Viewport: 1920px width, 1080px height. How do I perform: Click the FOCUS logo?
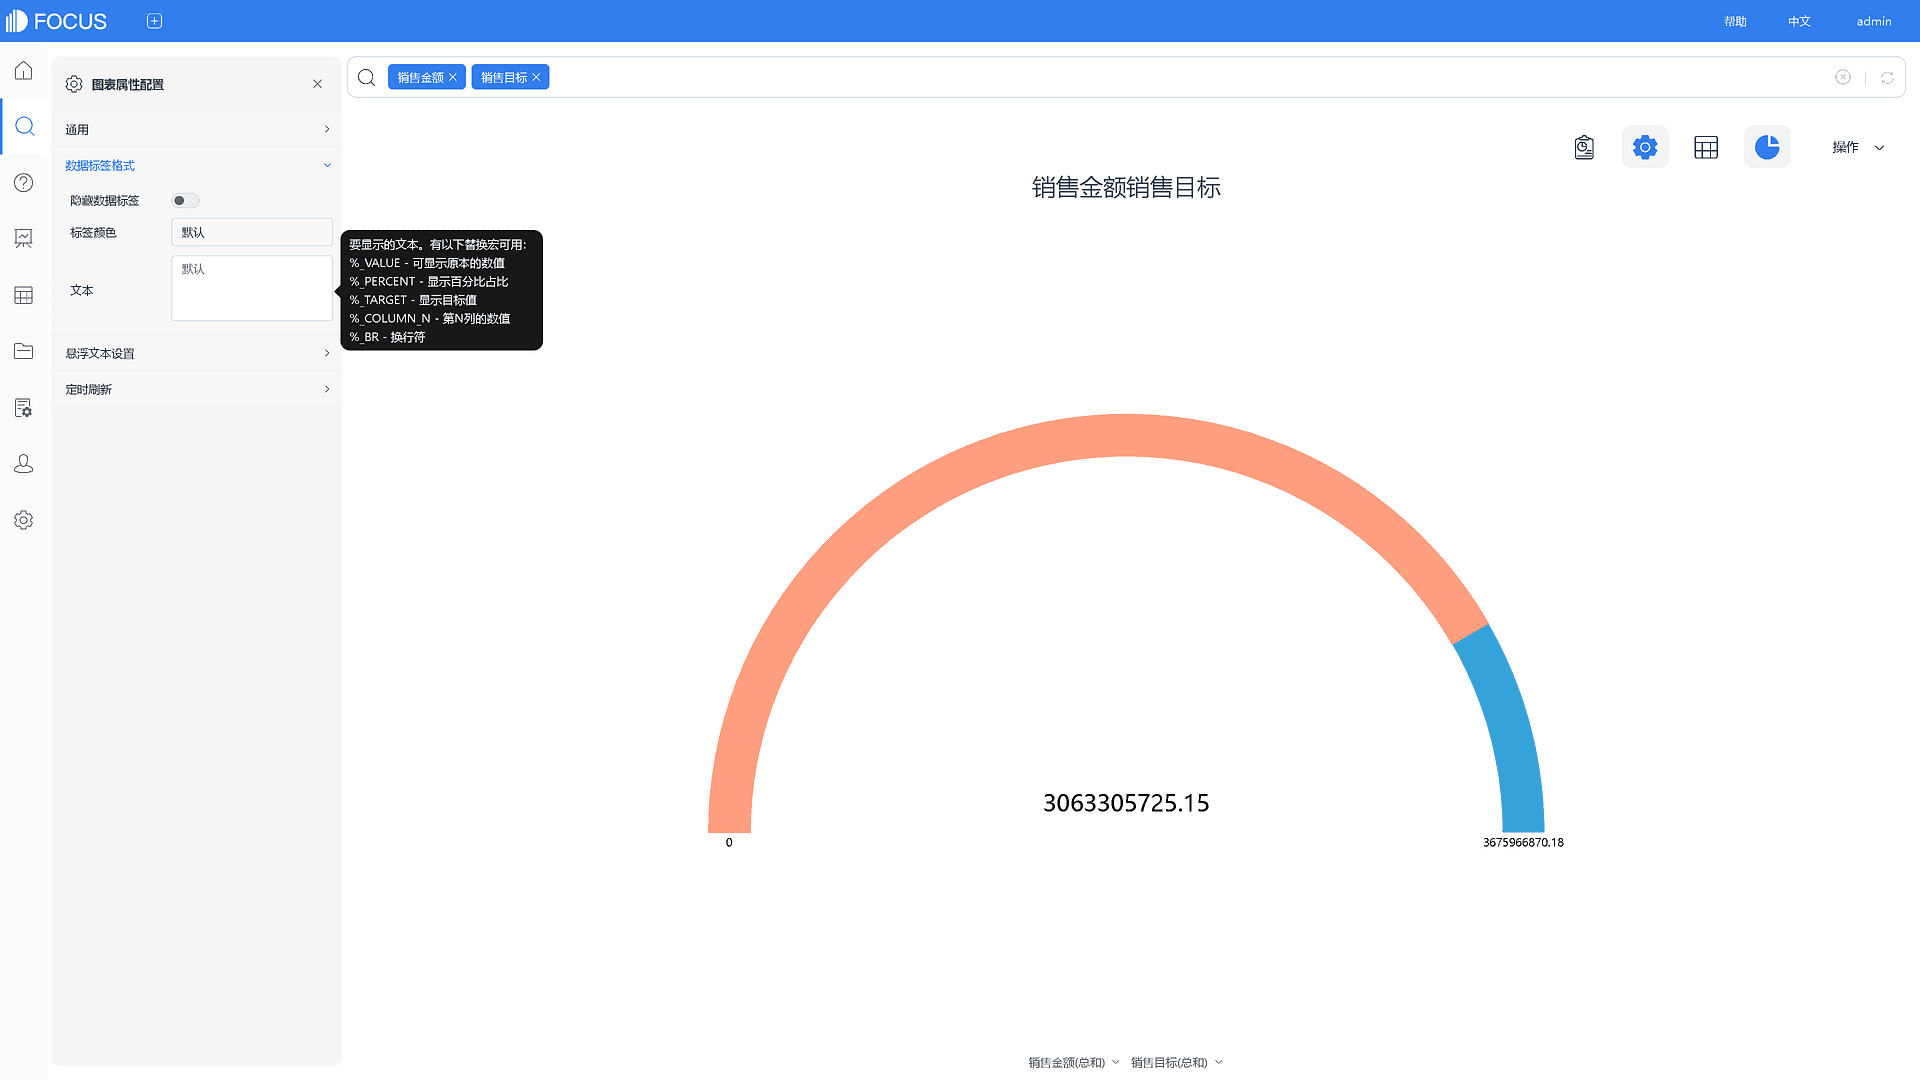(56, 21)
